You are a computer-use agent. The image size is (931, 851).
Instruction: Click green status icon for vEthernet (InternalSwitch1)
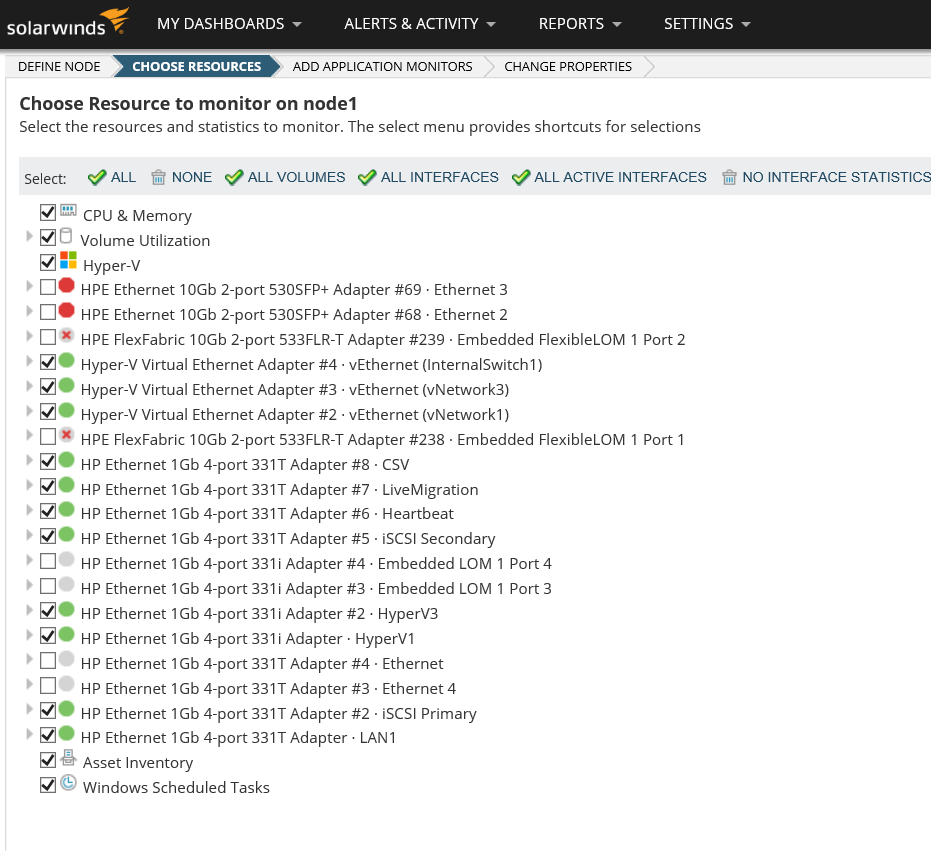click(66, 360)
